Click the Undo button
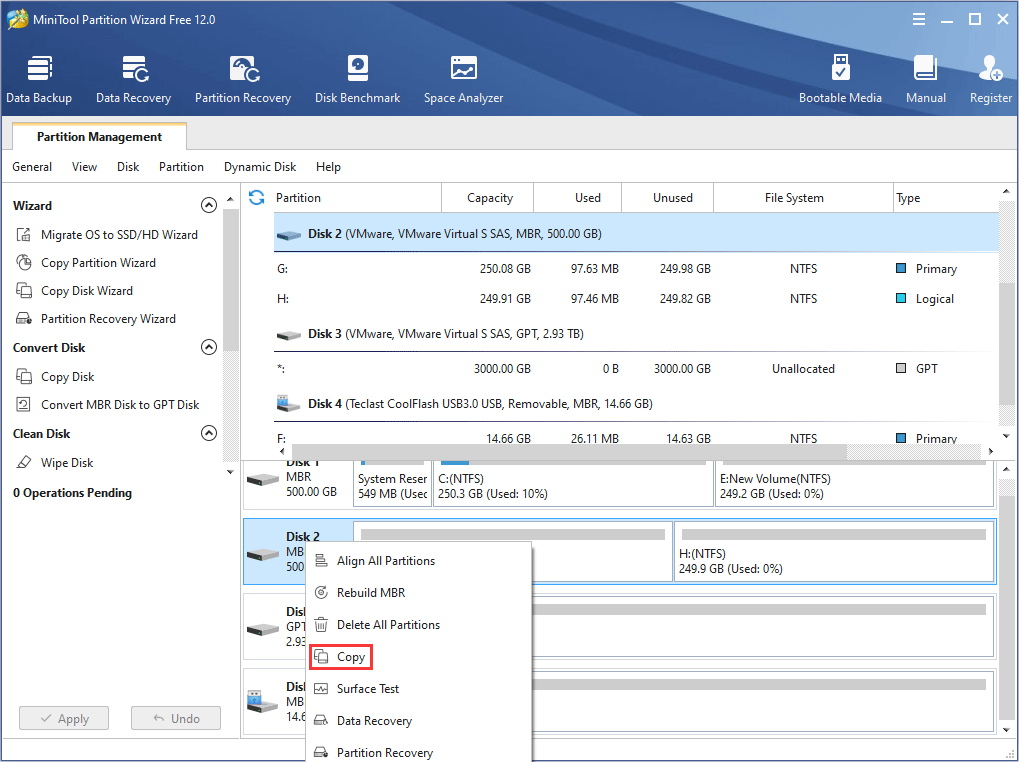1019x762 pixels. tap(175, 718)
